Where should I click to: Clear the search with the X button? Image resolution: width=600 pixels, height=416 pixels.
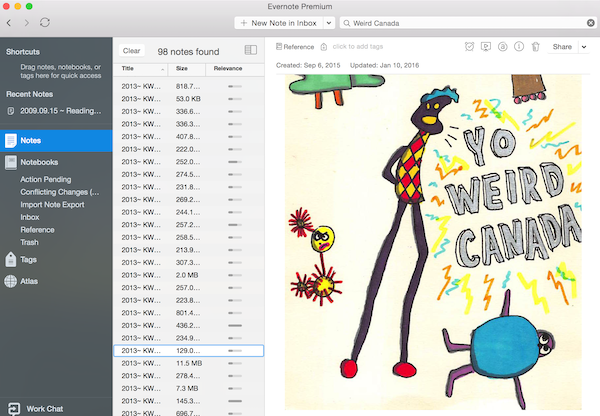[591, 23]
